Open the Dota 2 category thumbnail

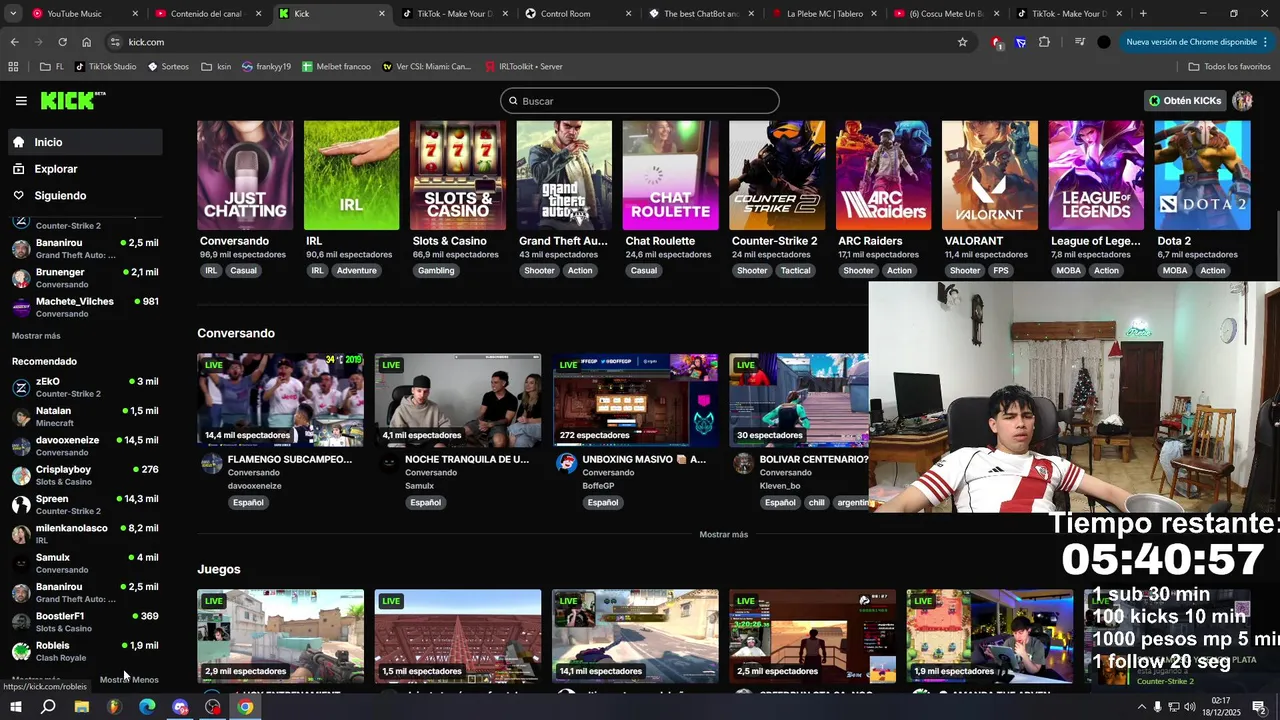pos(1203,176)
